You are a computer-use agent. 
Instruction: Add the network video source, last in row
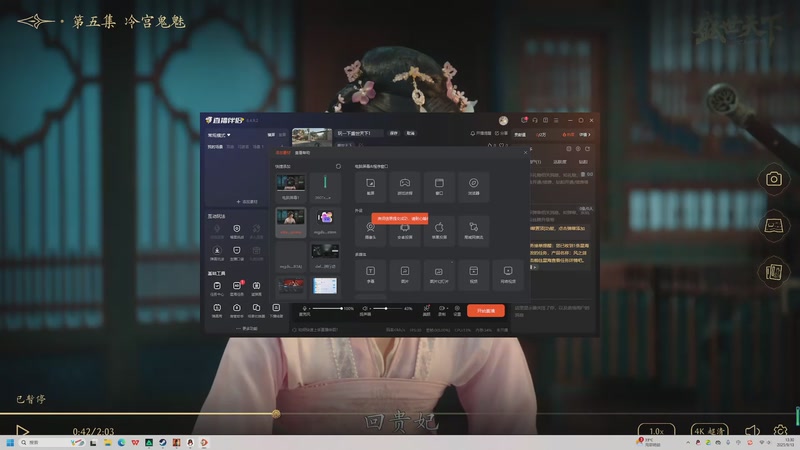point(508,274)
